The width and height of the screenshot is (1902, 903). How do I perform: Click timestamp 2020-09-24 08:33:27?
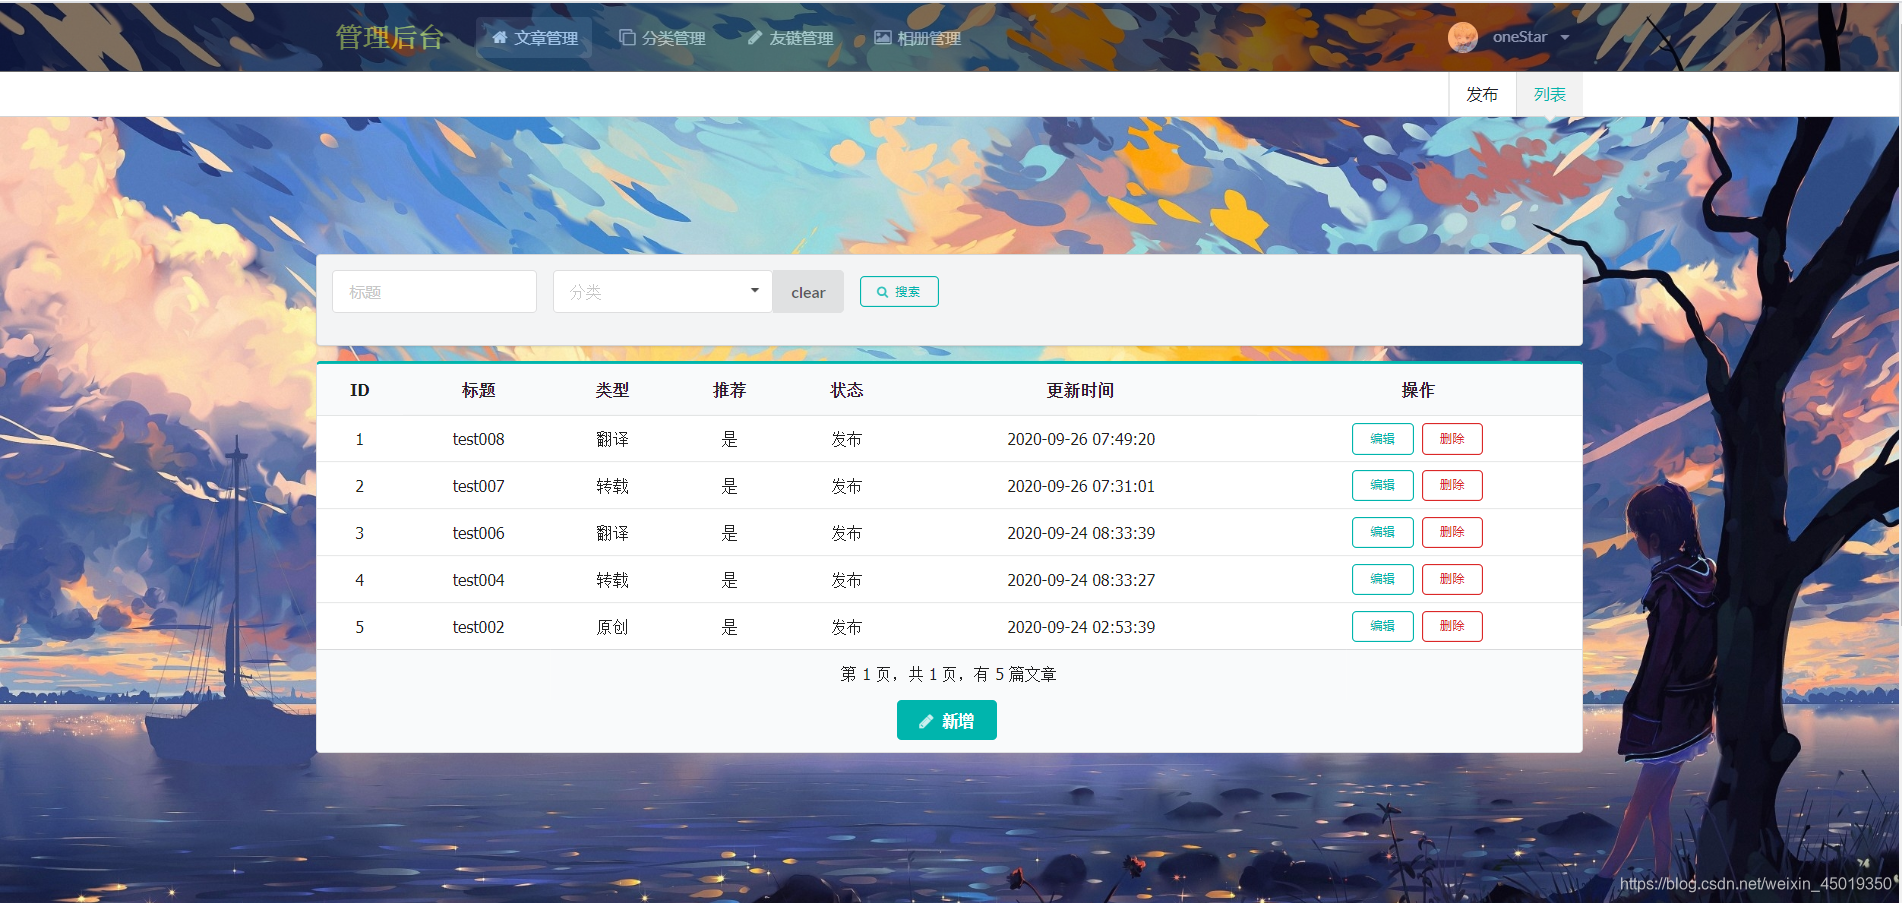point(1081,580)
